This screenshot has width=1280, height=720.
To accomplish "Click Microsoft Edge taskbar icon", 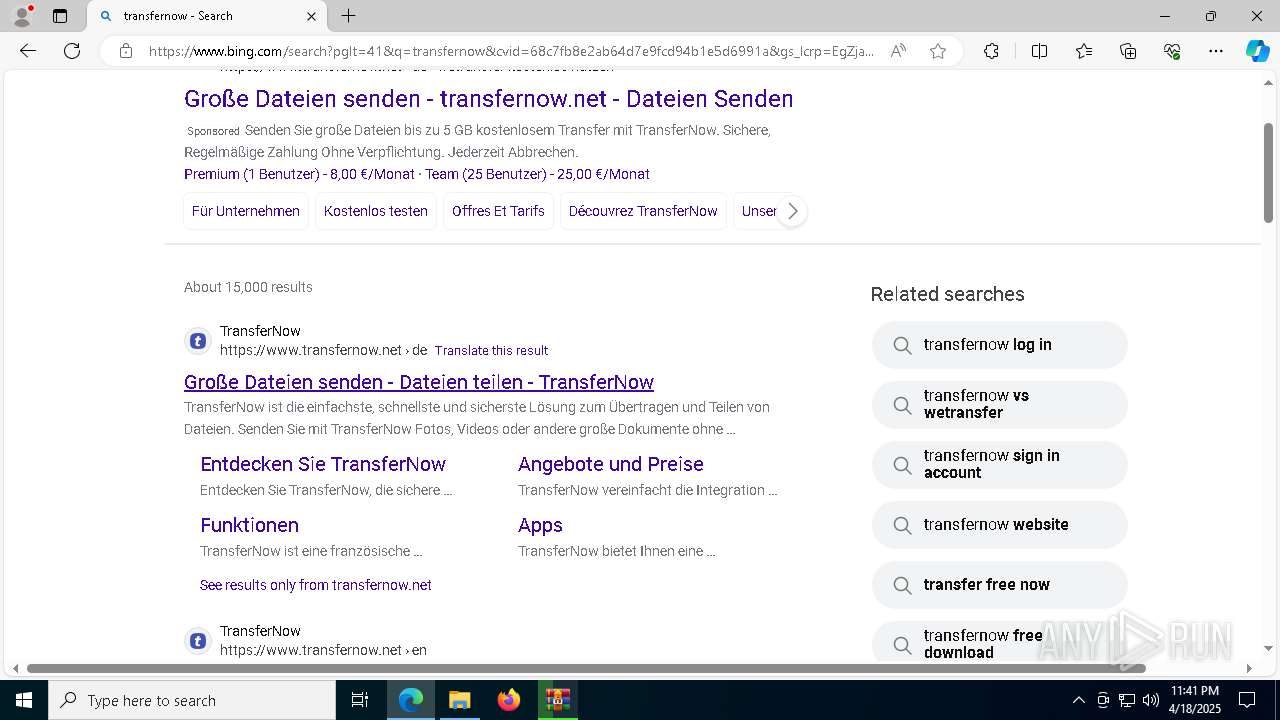I will click(411, 700).
